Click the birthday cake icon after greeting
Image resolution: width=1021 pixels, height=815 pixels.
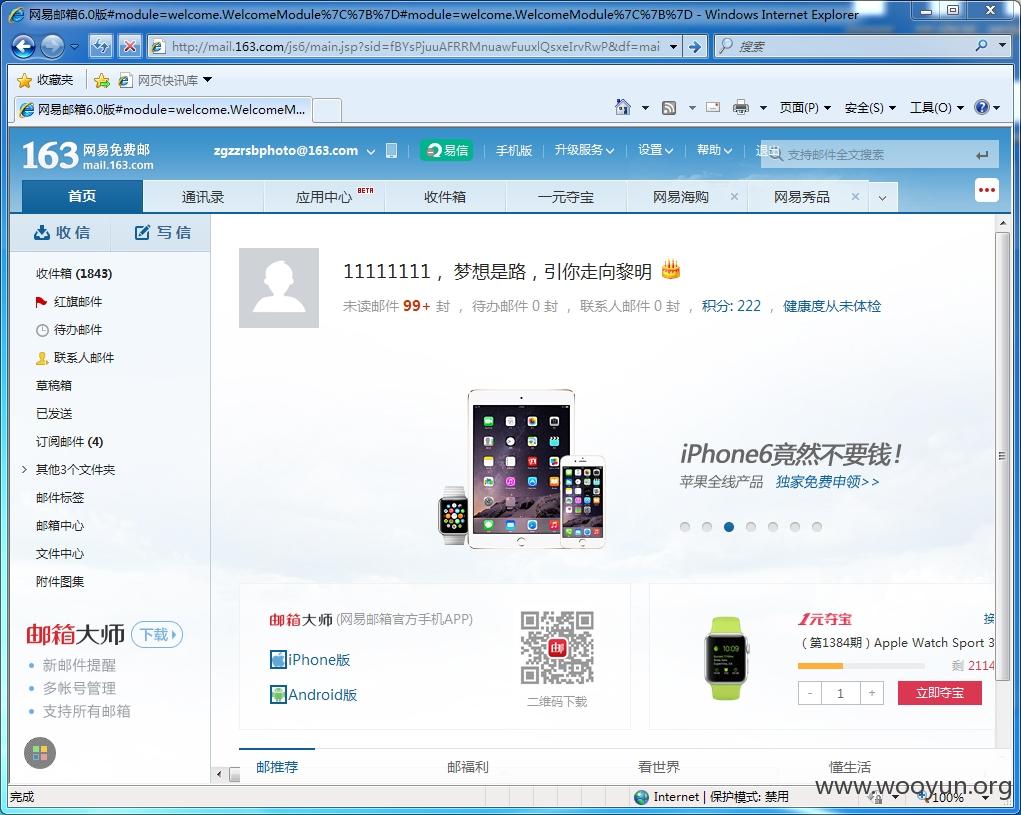click(671, 269)
